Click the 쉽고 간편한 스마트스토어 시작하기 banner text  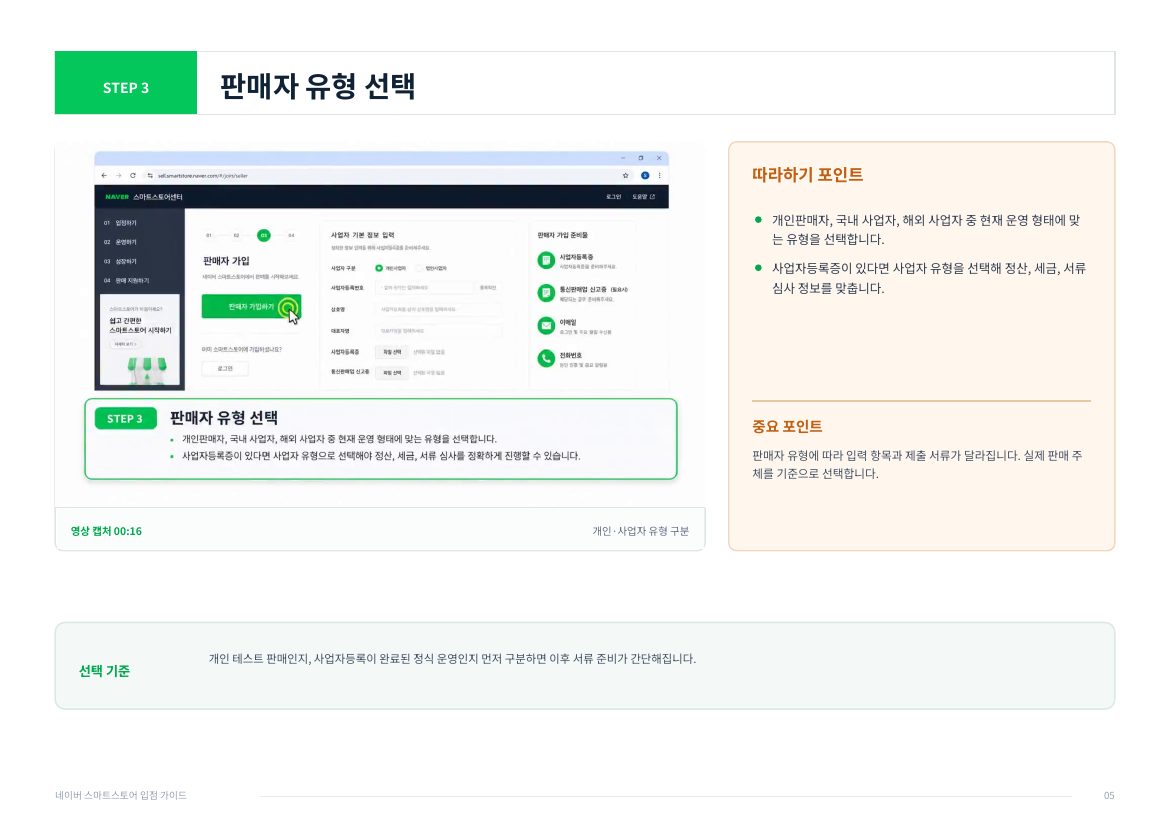(140, 325)
